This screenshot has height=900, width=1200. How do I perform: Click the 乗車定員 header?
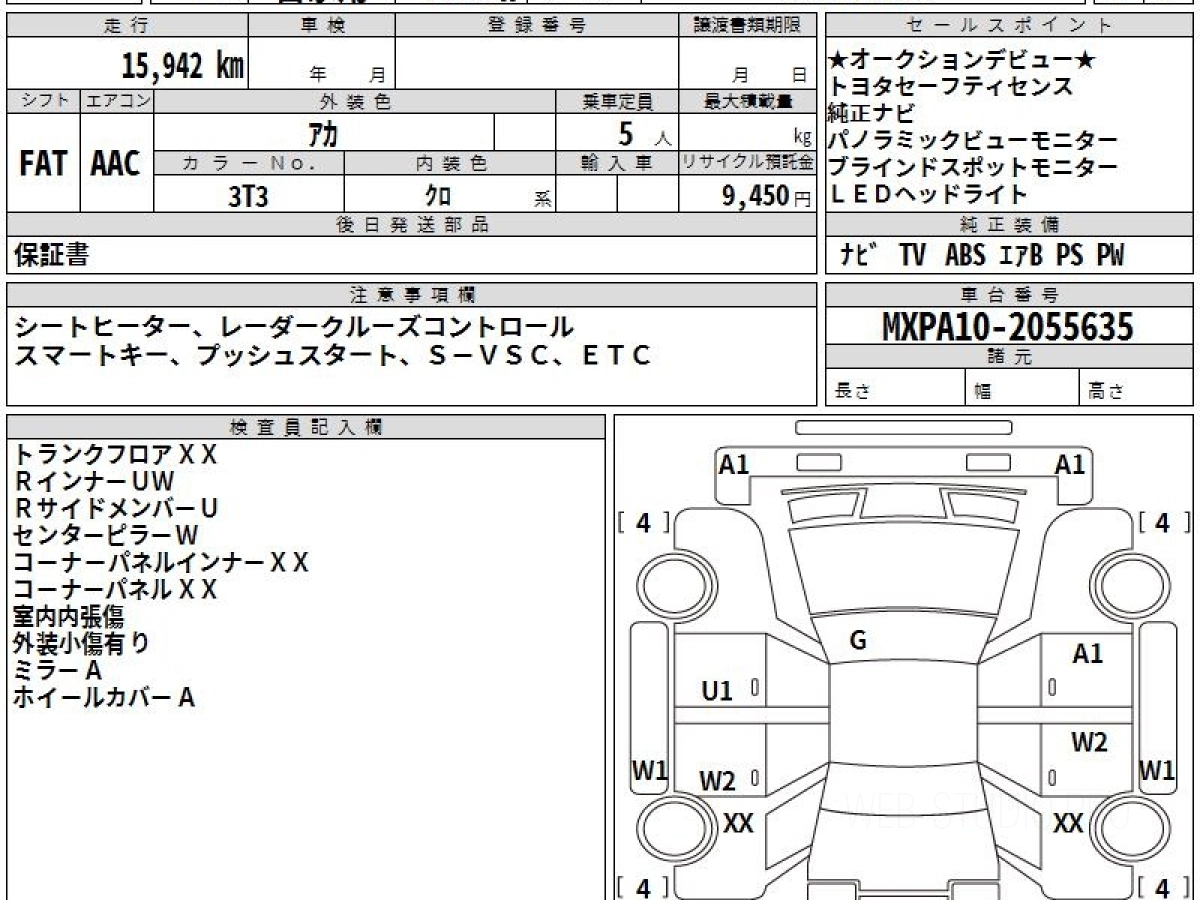[x=617, y=101]
